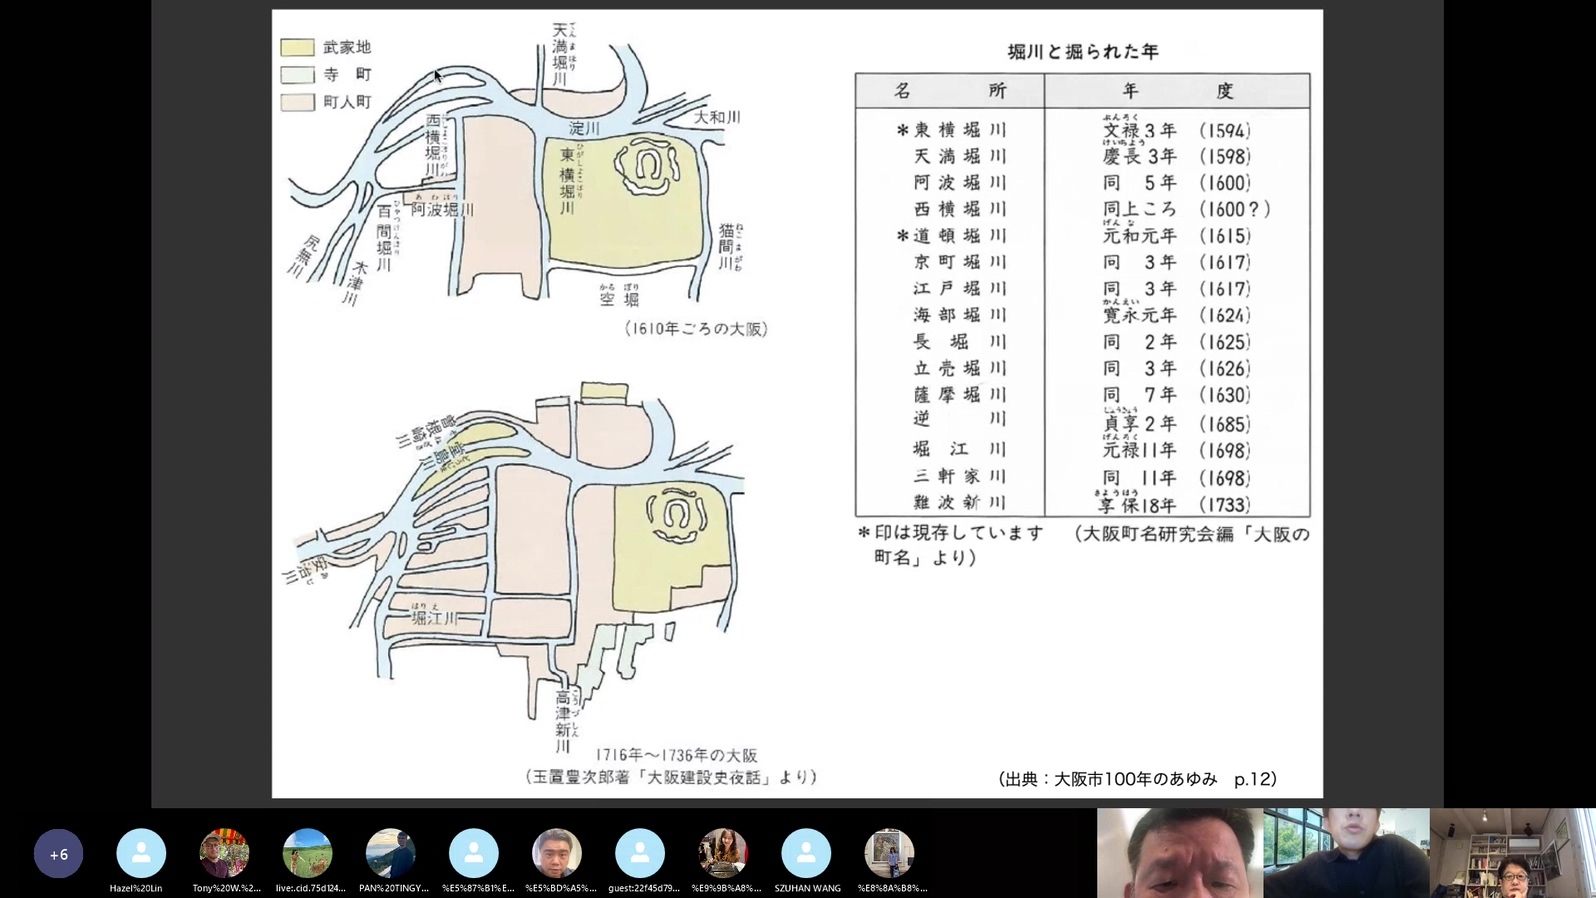This screenshot has height=898, width=1596.
Task: Click the year value (1685)
Action: pos(1225,424)
